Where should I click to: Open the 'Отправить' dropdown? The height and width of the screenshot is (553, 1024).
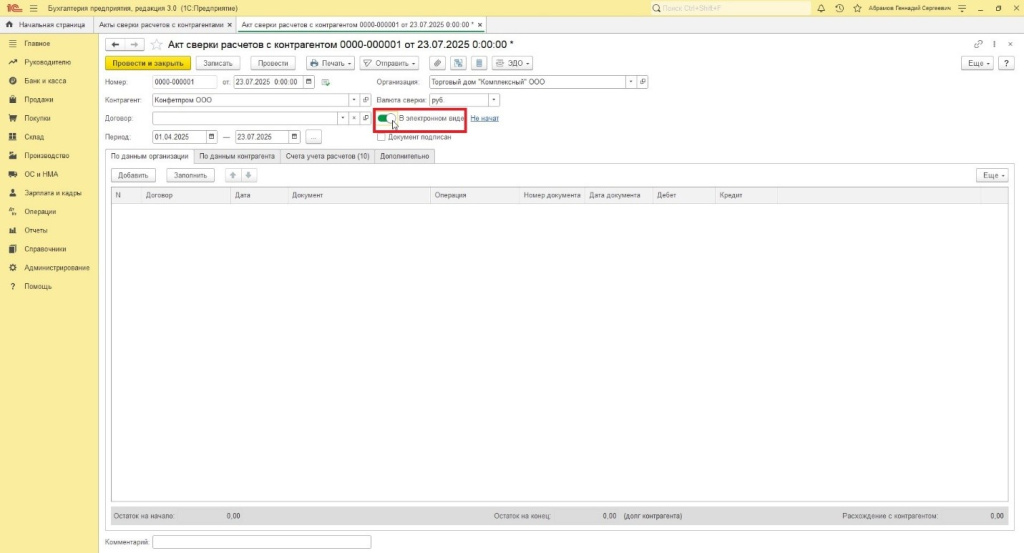[389, 63]
